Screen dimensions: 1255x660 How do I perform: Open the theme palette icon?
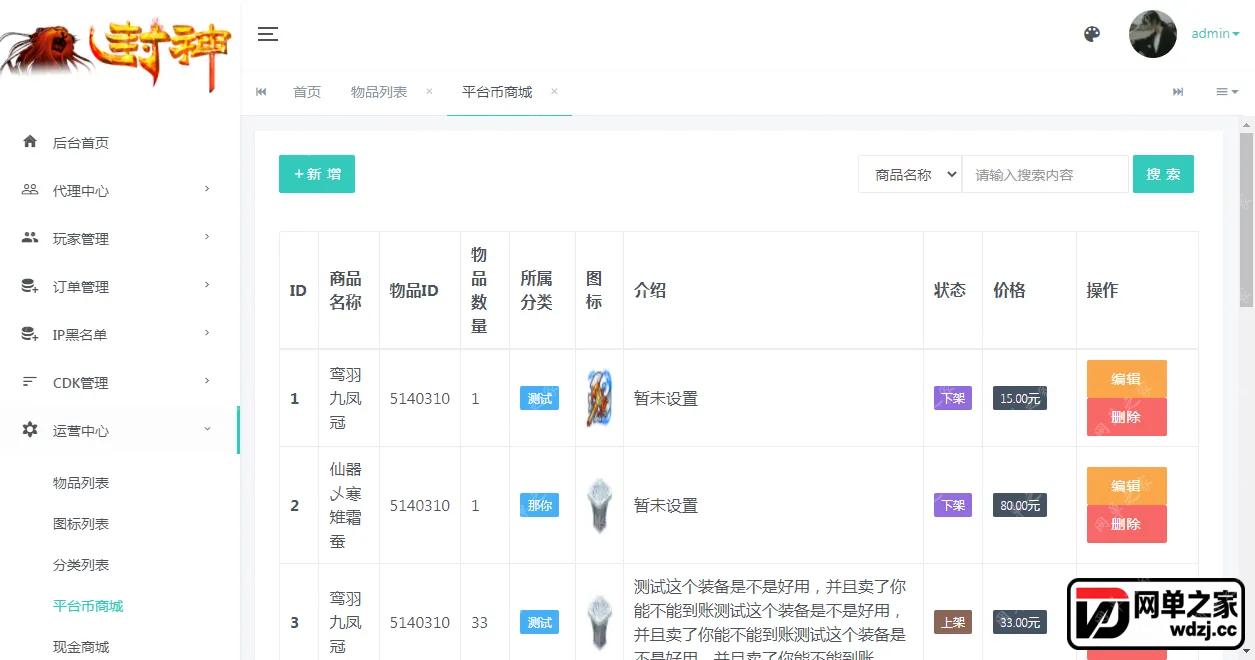1092,34
